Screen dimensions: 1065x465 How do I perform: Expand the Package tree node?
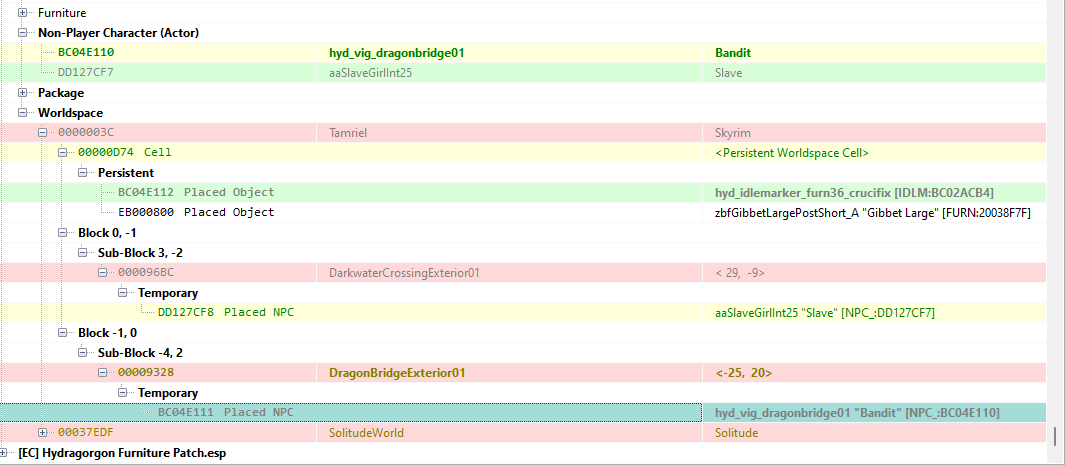pos(22,92)
